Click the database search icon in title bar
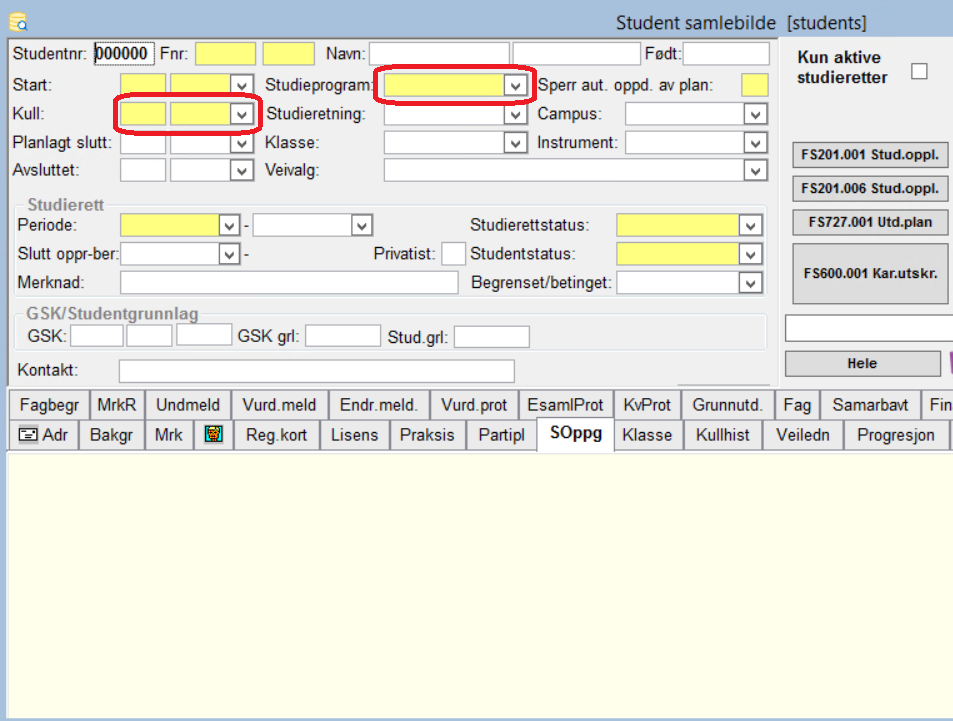Screen dimensions: 953x721 pos(18,22)
